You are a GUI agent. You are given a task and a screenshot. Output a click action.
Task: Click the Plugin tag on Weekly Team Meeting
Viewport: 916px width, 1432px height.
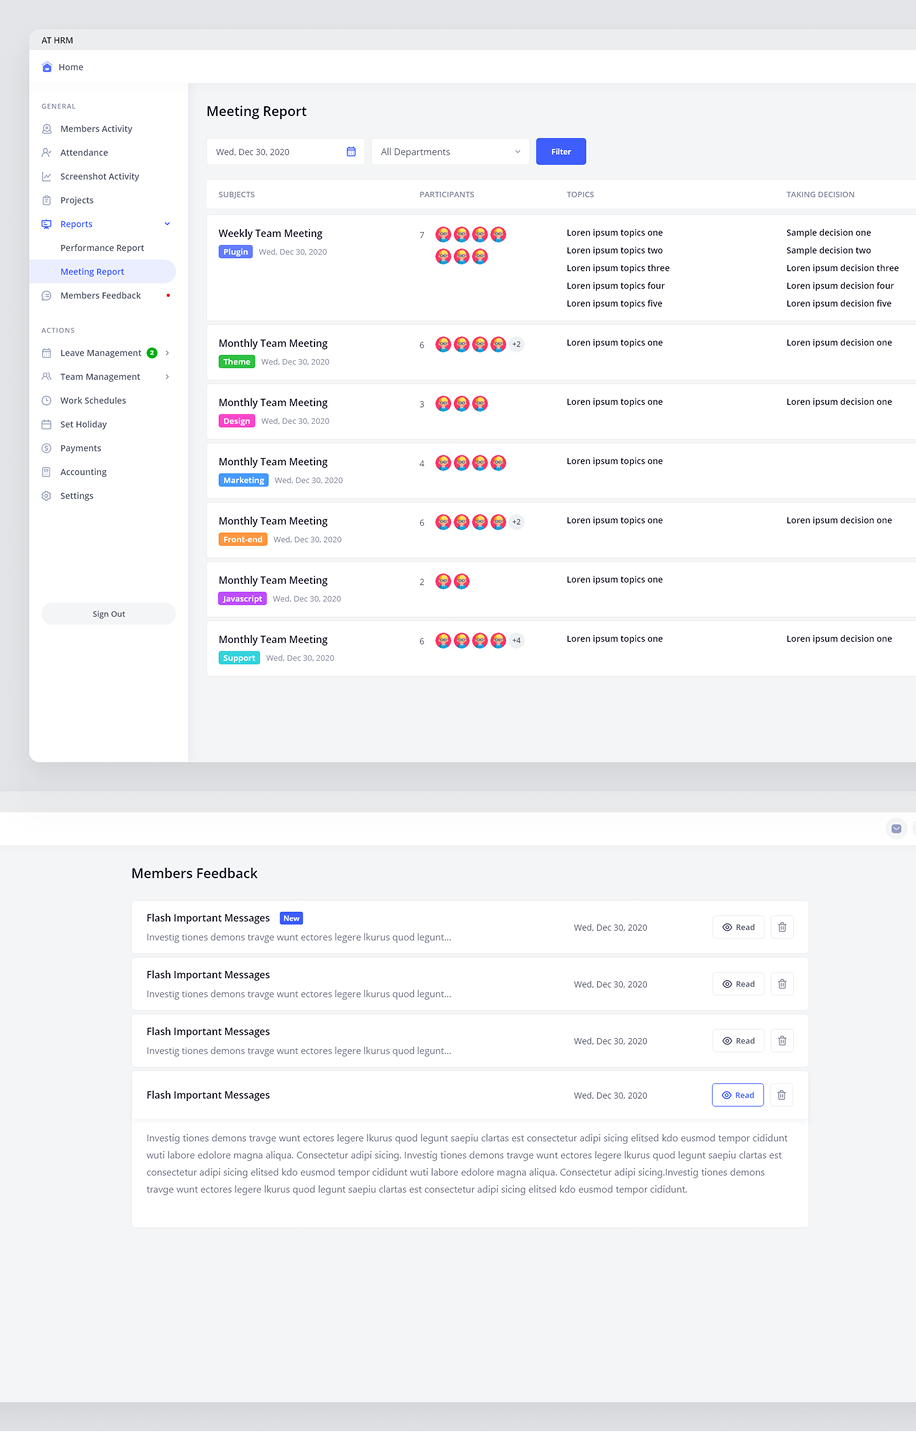(236, 252)
